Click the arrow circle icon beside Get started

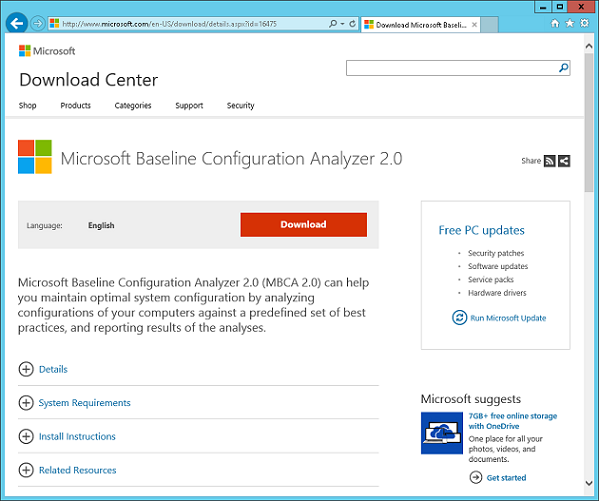476,477
